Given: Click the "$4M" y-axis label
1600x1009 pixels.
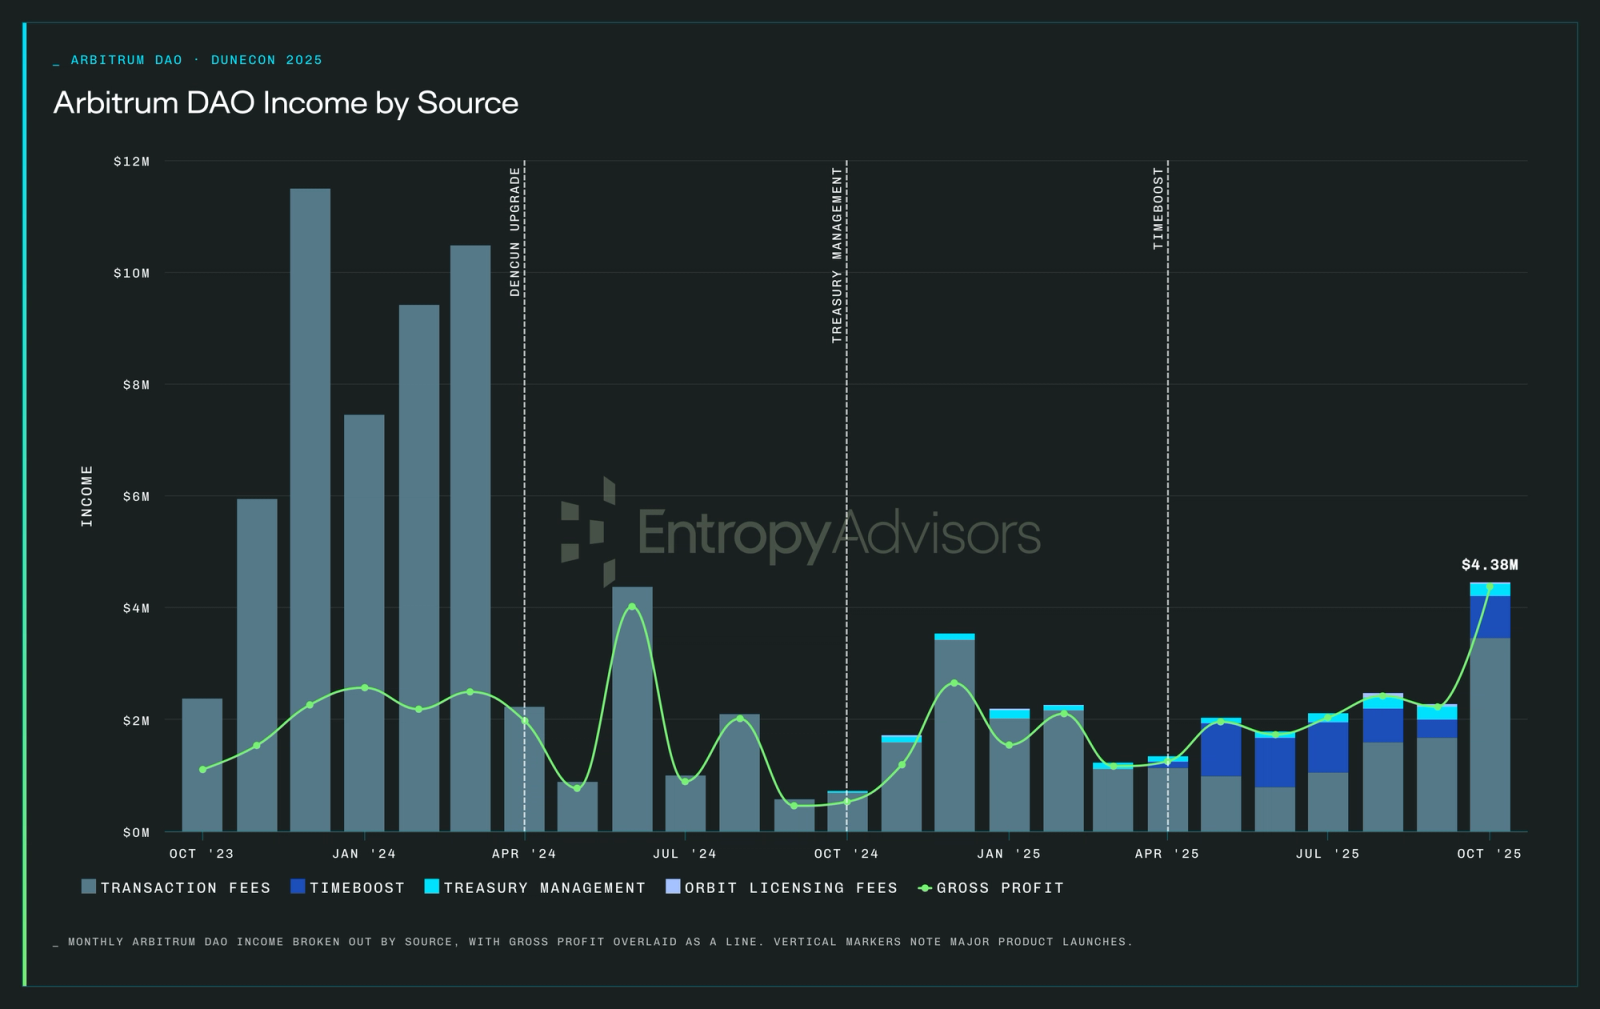Looking at the screenshot, I should 136,608.
